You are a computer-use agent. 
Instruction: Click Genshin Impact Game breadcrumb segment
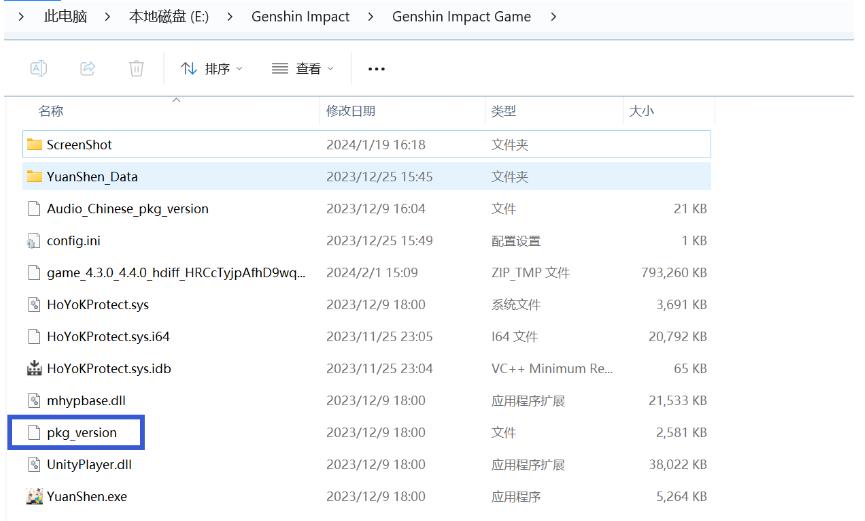(x=462, y=17)
